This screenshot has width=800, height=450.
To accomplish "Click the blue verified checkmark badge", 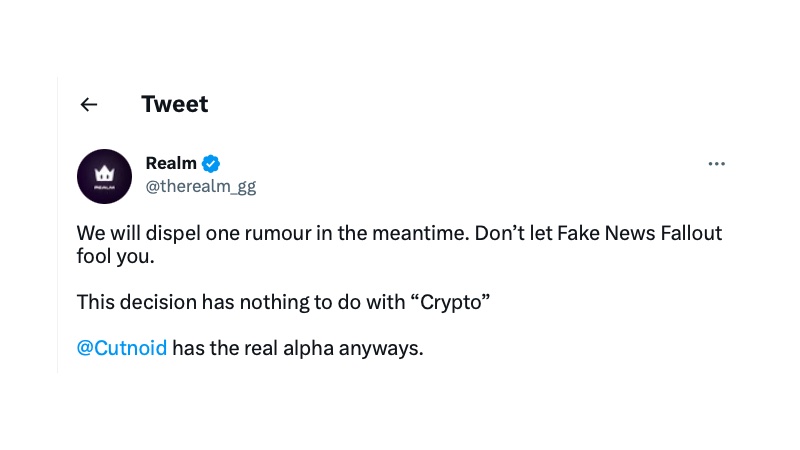I will point(211,164).
